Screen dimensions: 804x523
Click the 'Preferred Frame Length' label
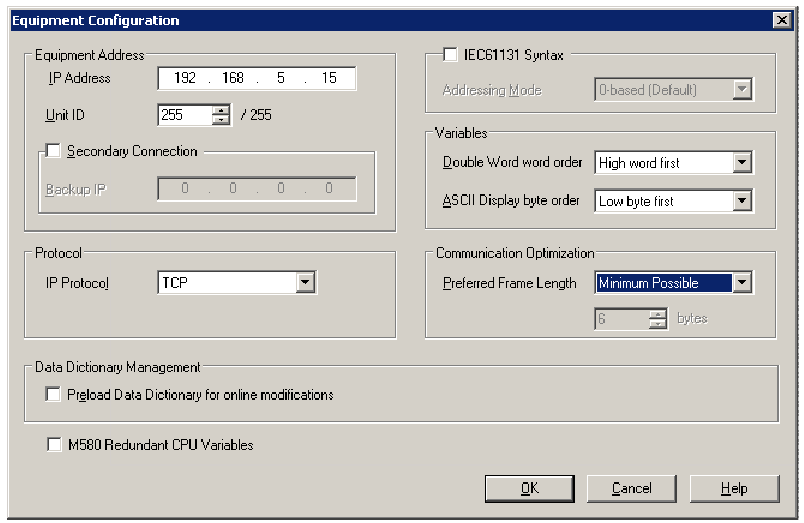point(510,283)
